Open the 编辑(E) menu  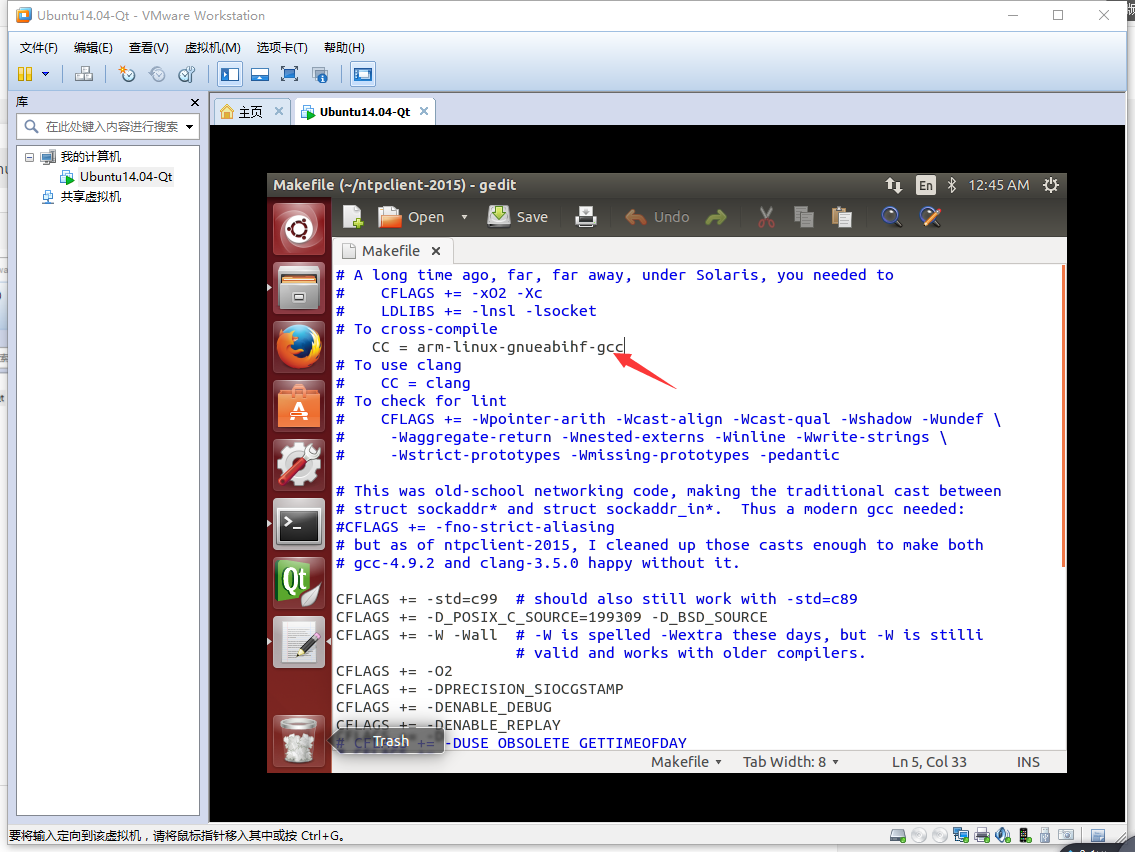[x=93, y=48]
